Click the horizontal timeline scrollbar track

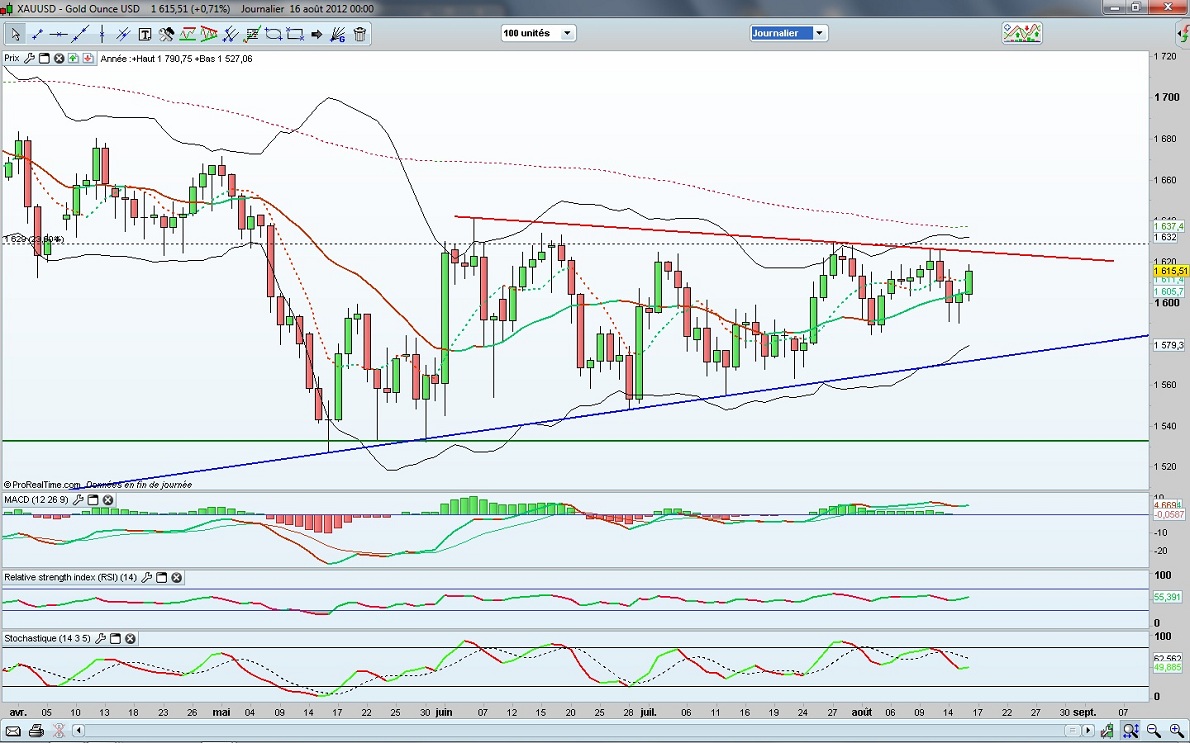[600, 731]
